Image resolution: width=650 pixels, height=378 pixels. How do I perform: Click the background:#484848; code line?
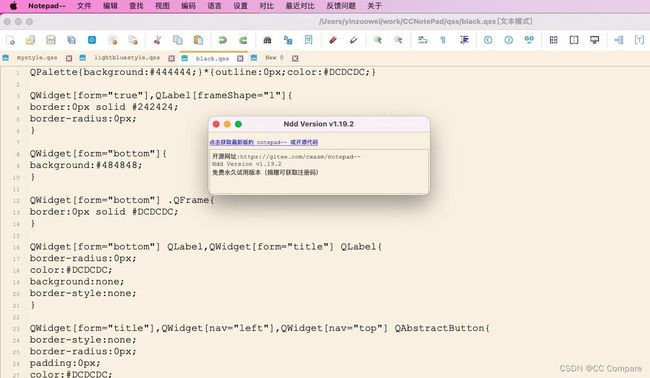[86, 165]
